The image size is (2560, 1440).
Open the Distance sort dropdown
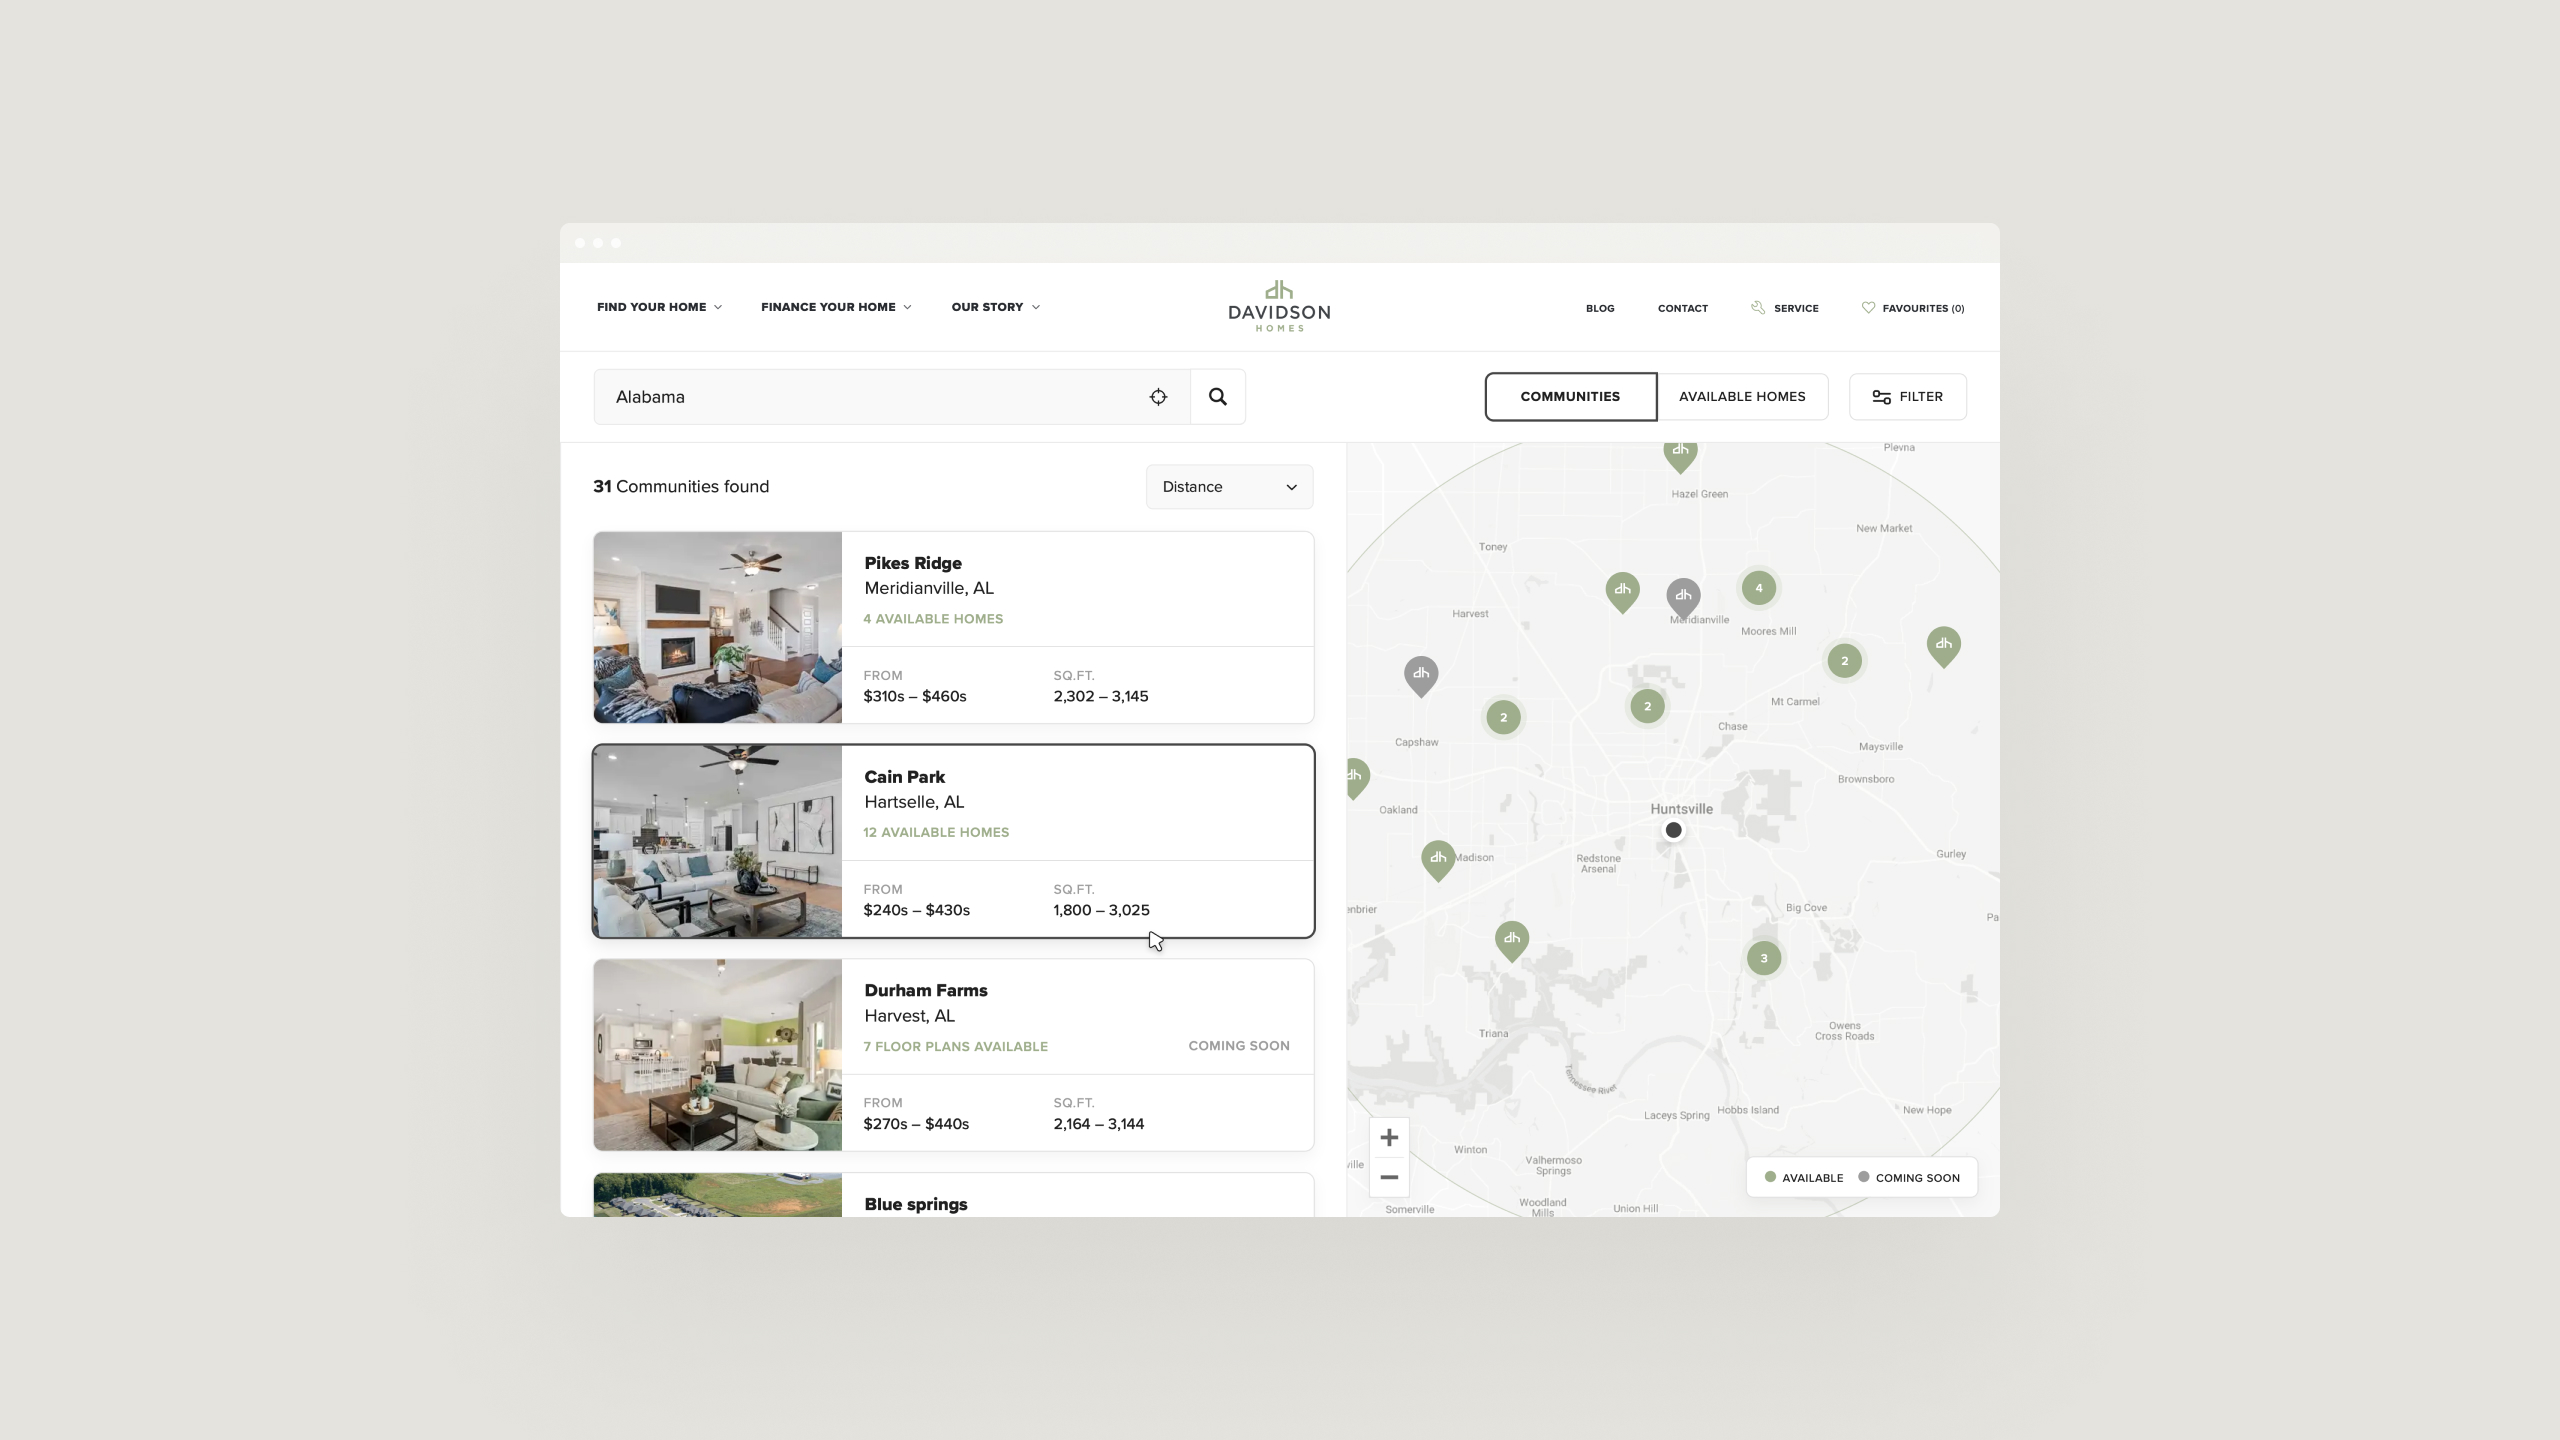1229,487
